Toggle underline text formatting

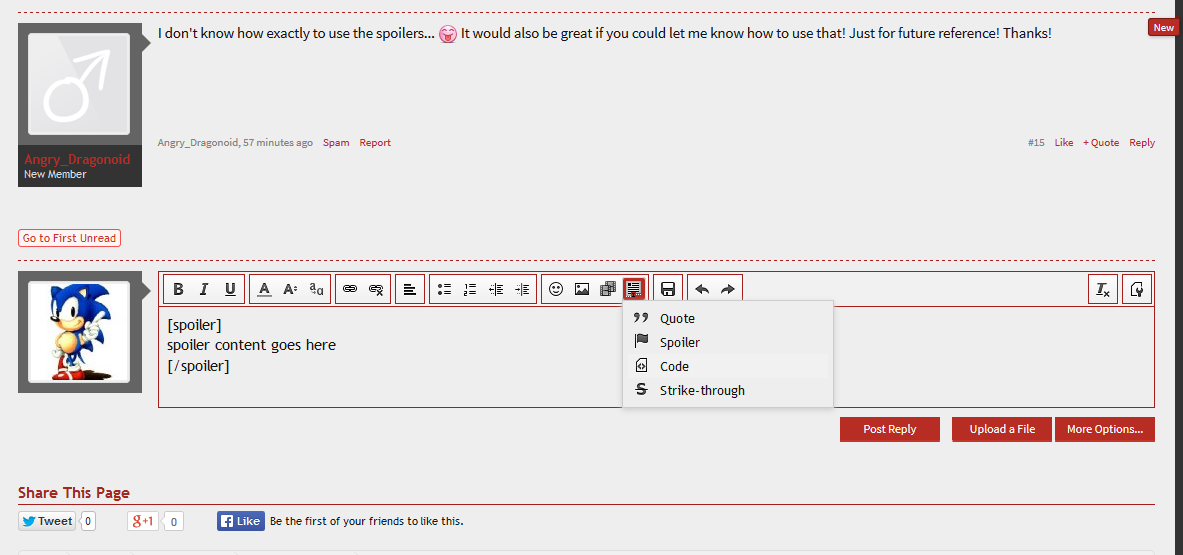point(230,289)
